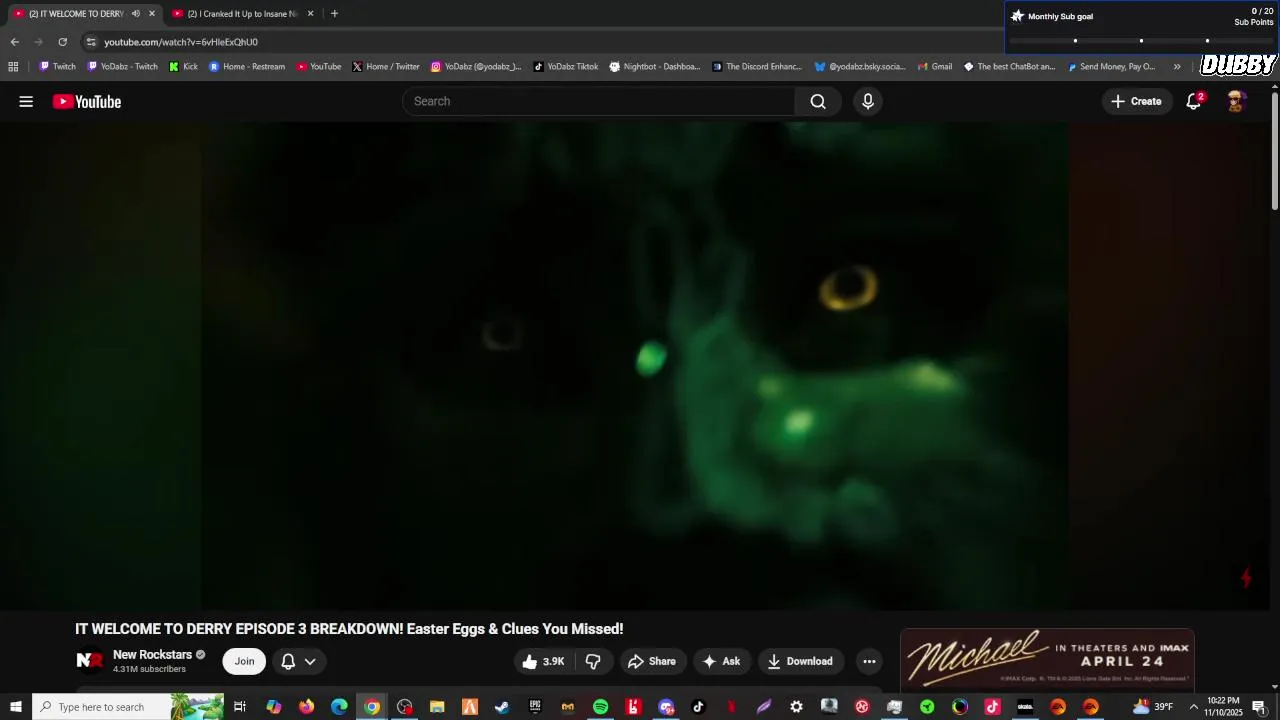Open the Gmail bookmark

[x=933, y=67]
